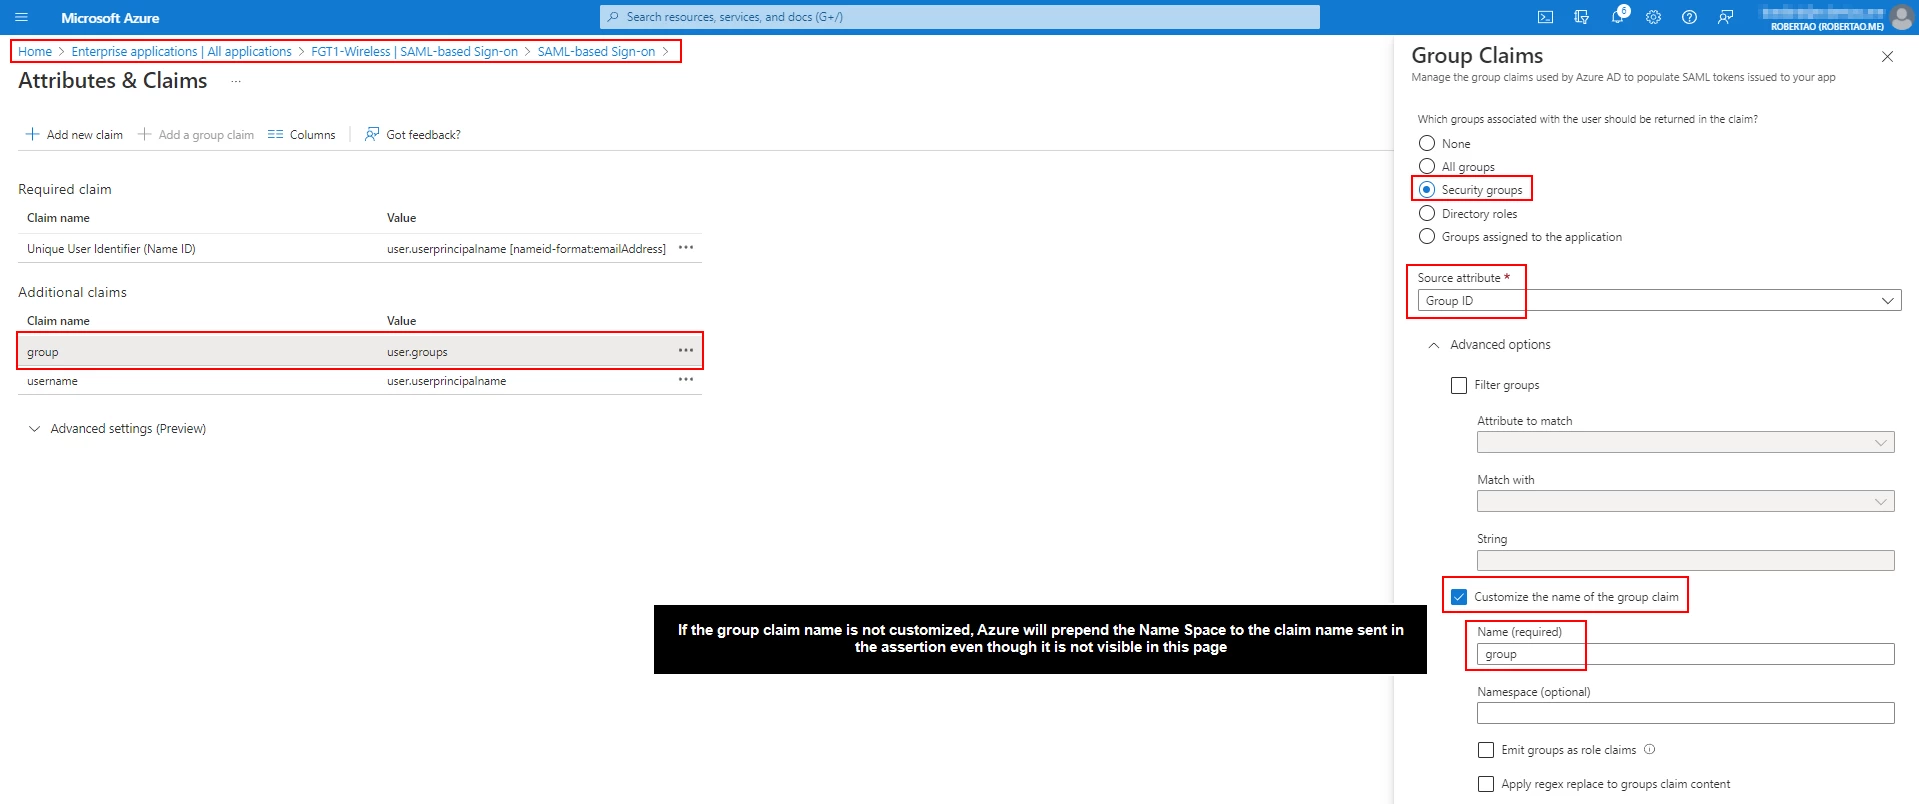Image resolution: width=1919 pixels, height=804 pixels.
Task: Click the Name (required) field containing group
Action: click(1685, 654)
